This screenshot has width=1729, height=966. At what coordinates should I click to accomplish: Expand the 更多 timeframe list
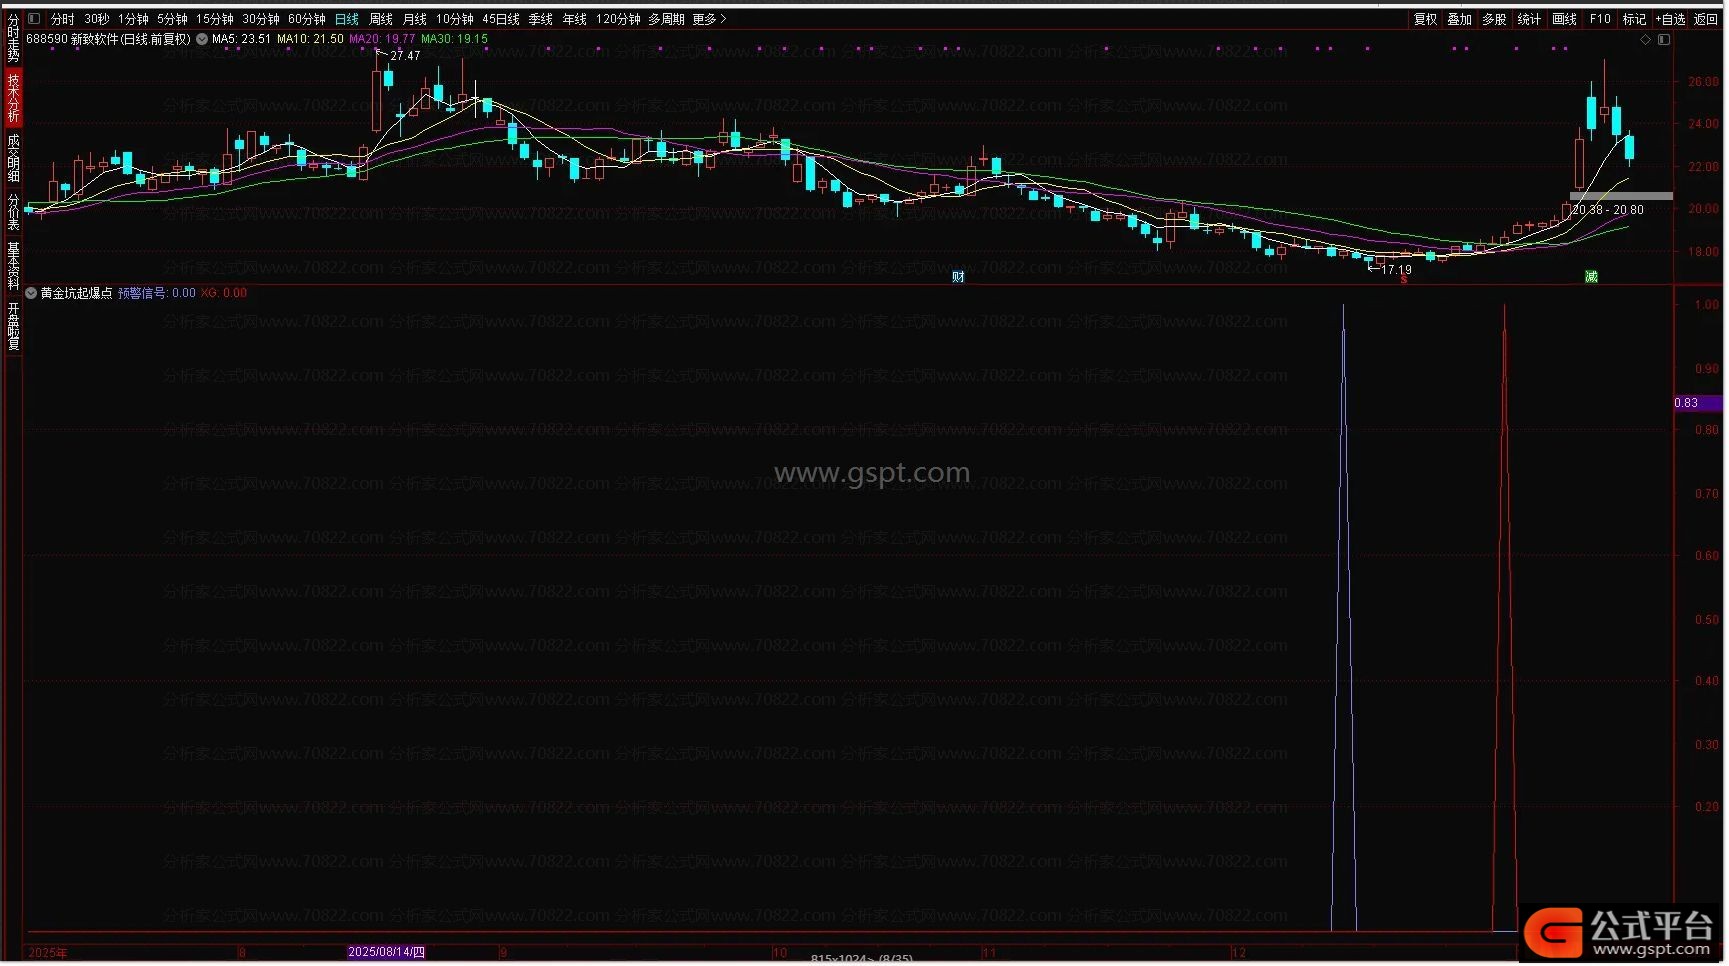(x=709, y=19)
